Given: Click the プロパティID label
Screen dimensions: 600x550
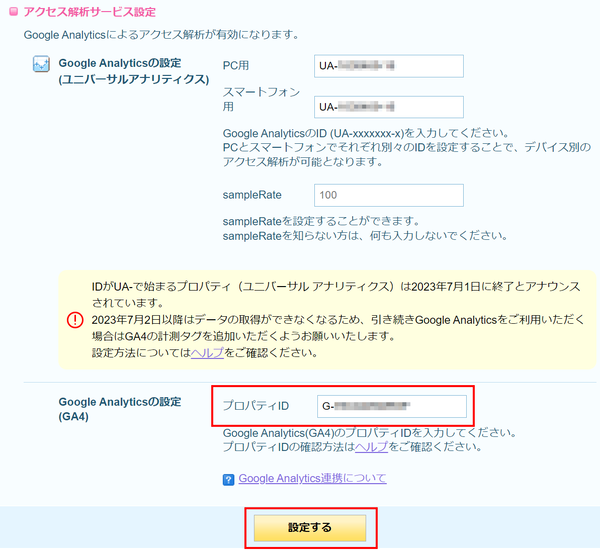Looking at the screenshot, I should pos(256,406).
